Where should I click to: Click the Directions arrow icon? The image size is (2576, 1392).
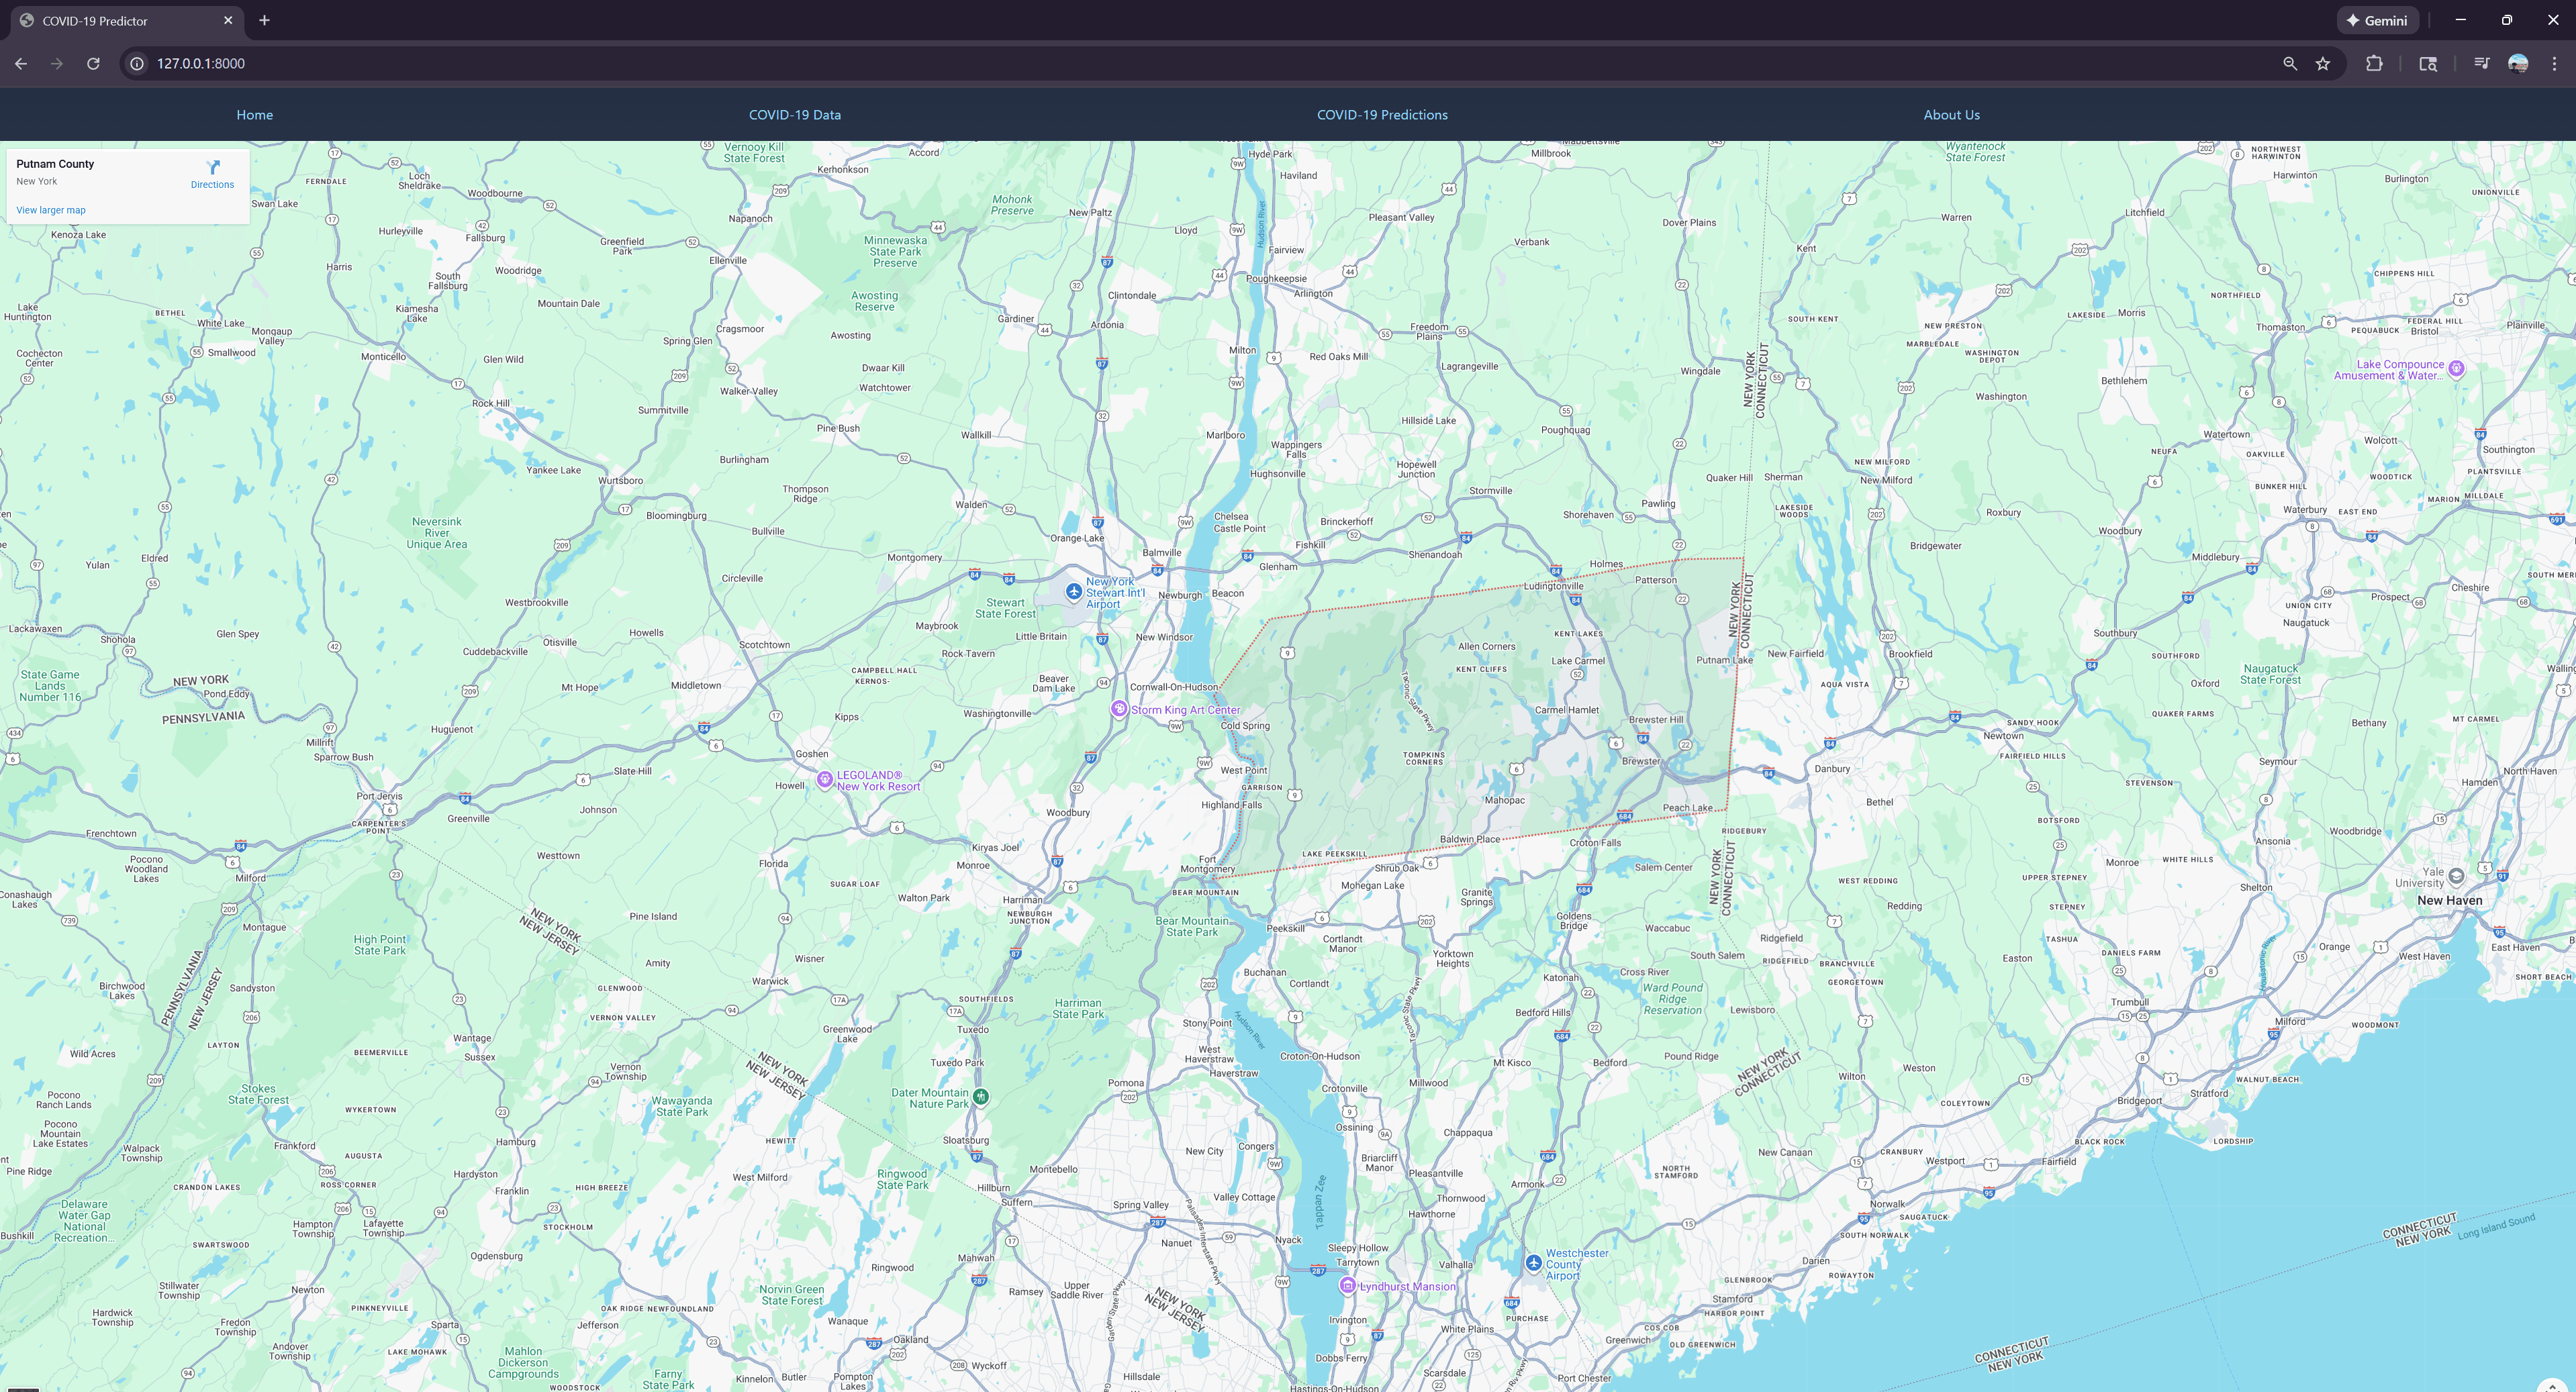[x=212, y=168]
